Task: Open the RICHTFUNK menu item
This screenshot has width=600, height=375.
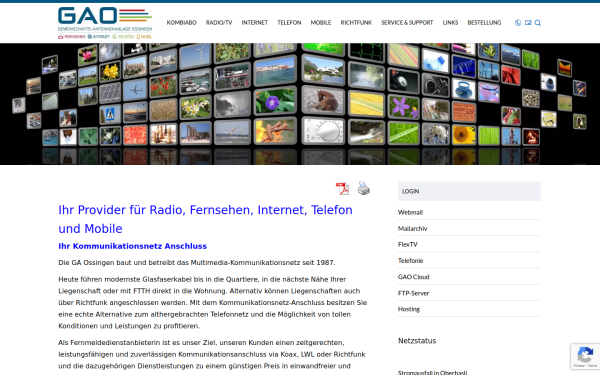Action: (x=356, y=23)
